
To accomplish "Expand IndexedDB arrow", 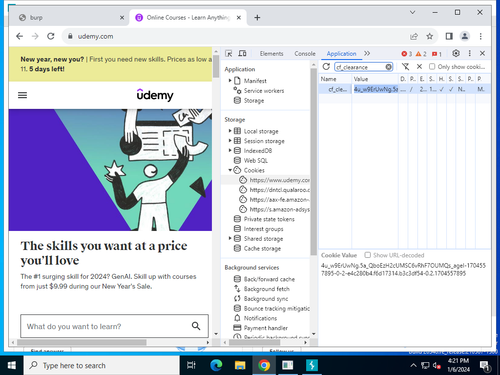I will [230, 150].
